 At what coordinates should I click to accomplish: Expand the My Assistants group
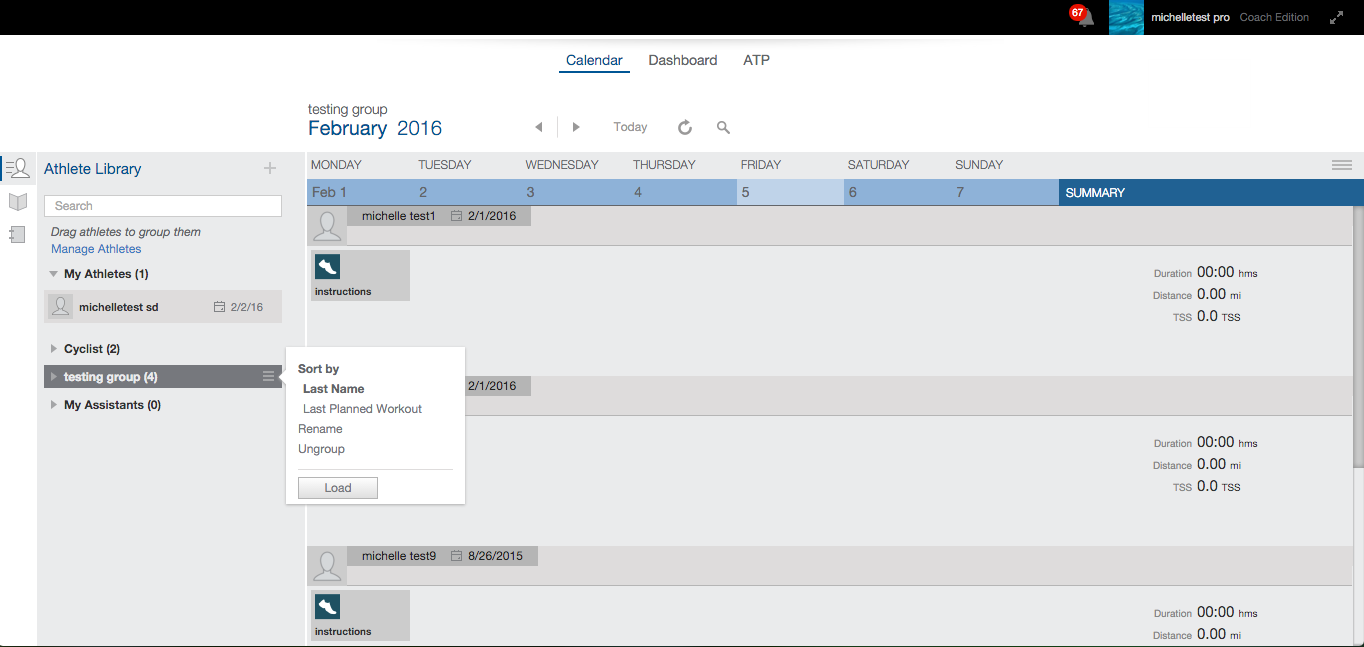click(x=54, y=405)
